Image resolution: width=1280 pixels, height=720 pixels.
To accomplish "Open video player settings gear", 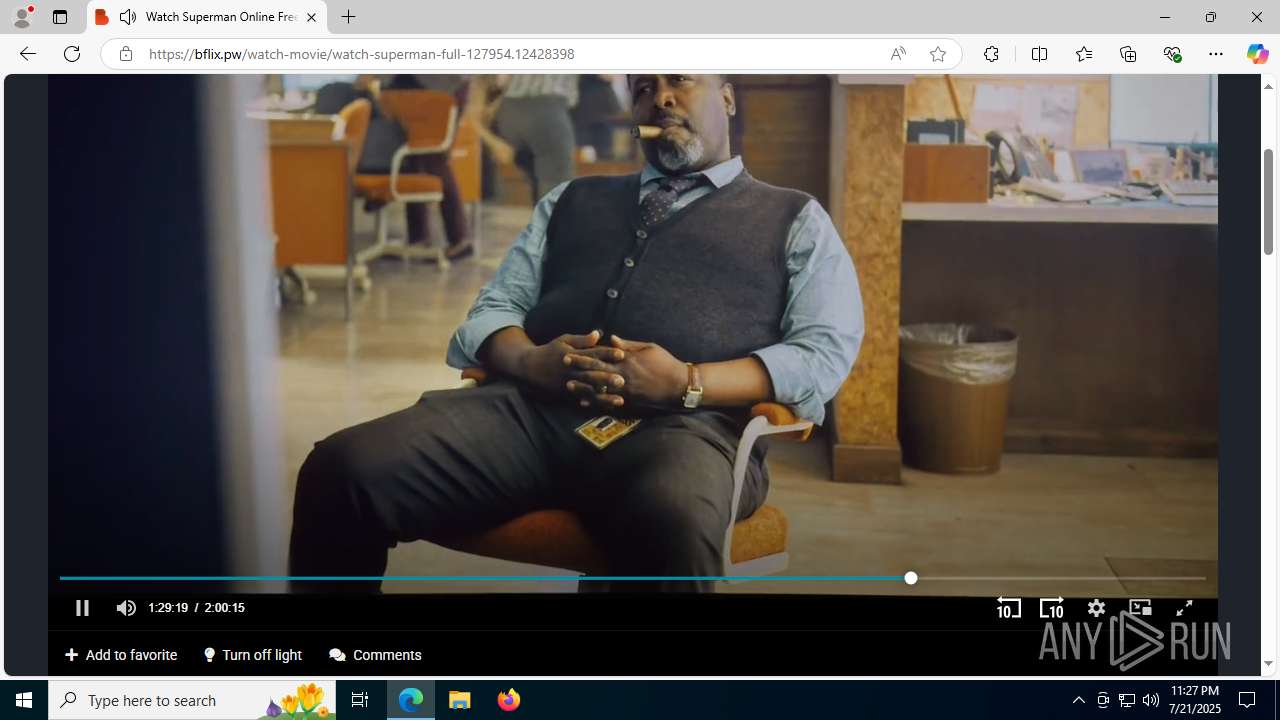I will [1096, 608].
